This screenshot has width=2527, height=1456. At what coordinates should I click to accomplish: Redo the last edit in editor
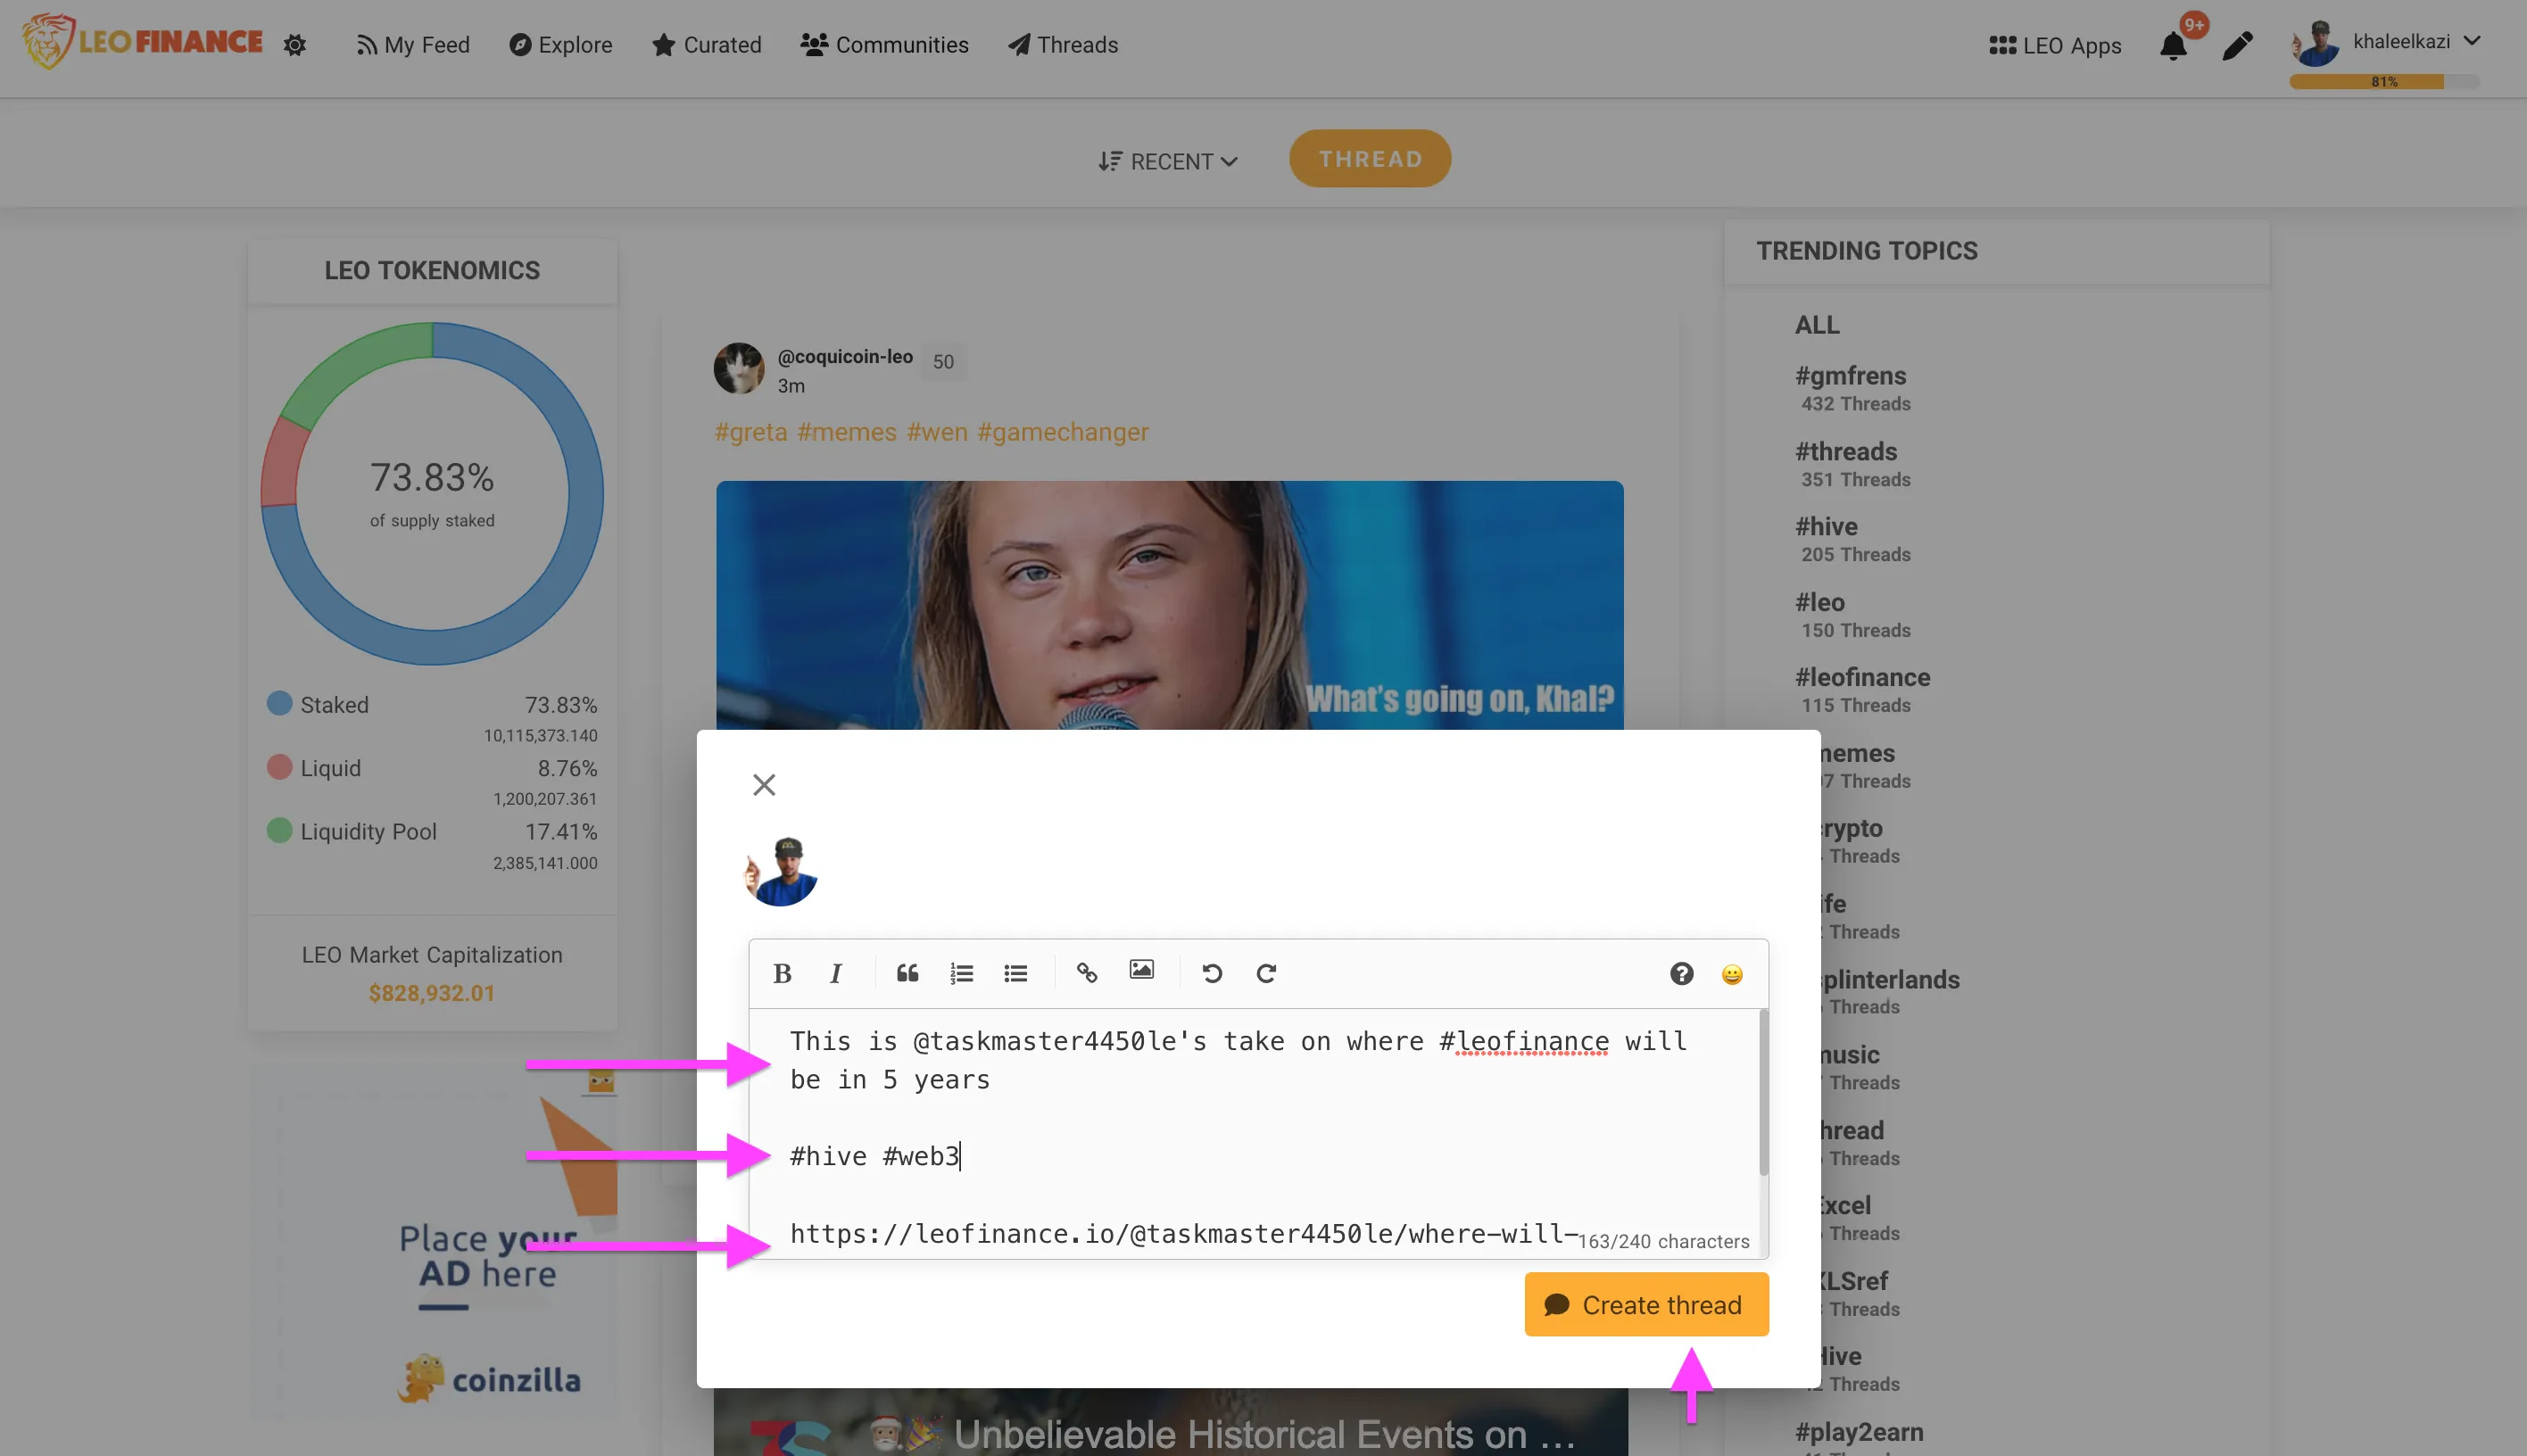pos(1266,973)
